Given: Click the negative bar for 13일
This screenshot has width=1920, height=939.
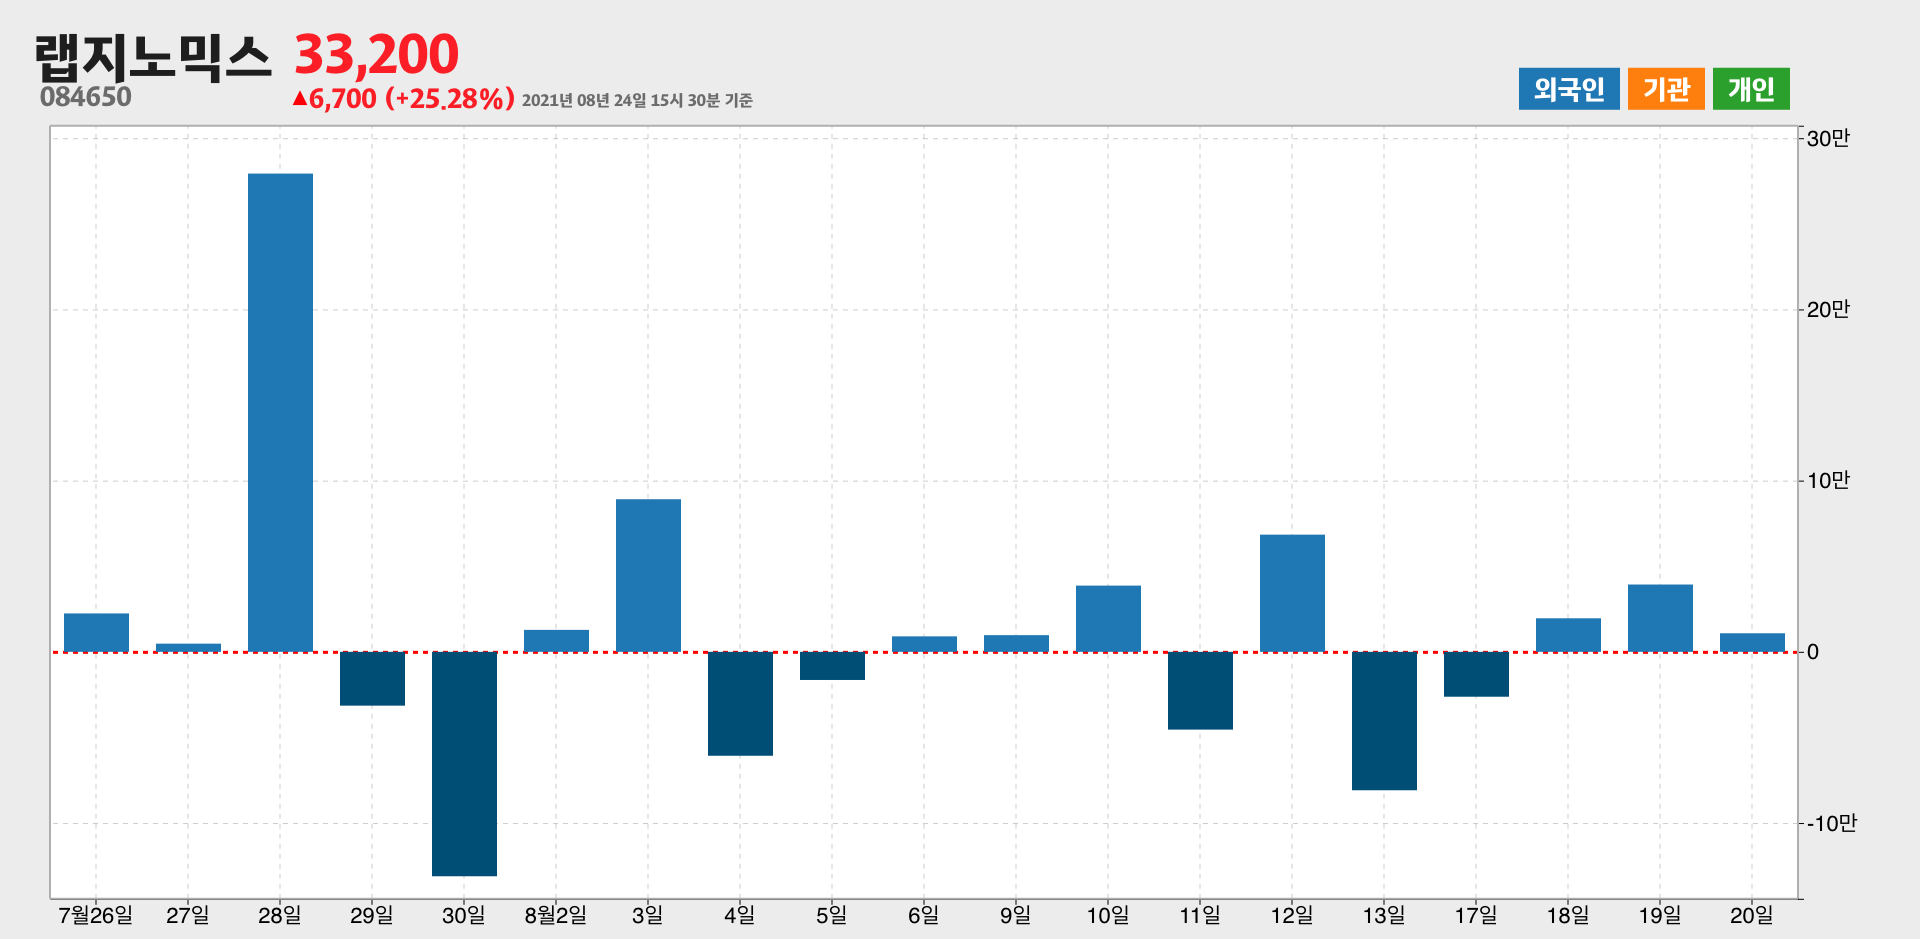Looking at the screenshot, I should tap(1384, 721).
